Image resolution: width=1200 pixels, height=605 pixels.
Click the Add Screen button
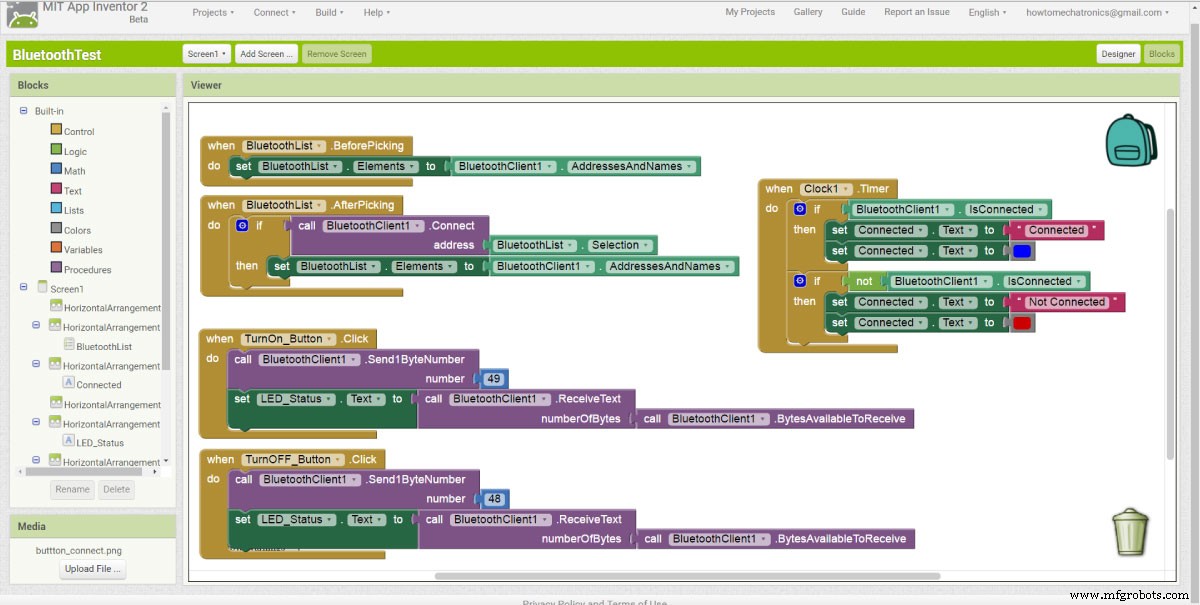coord(266,54)
